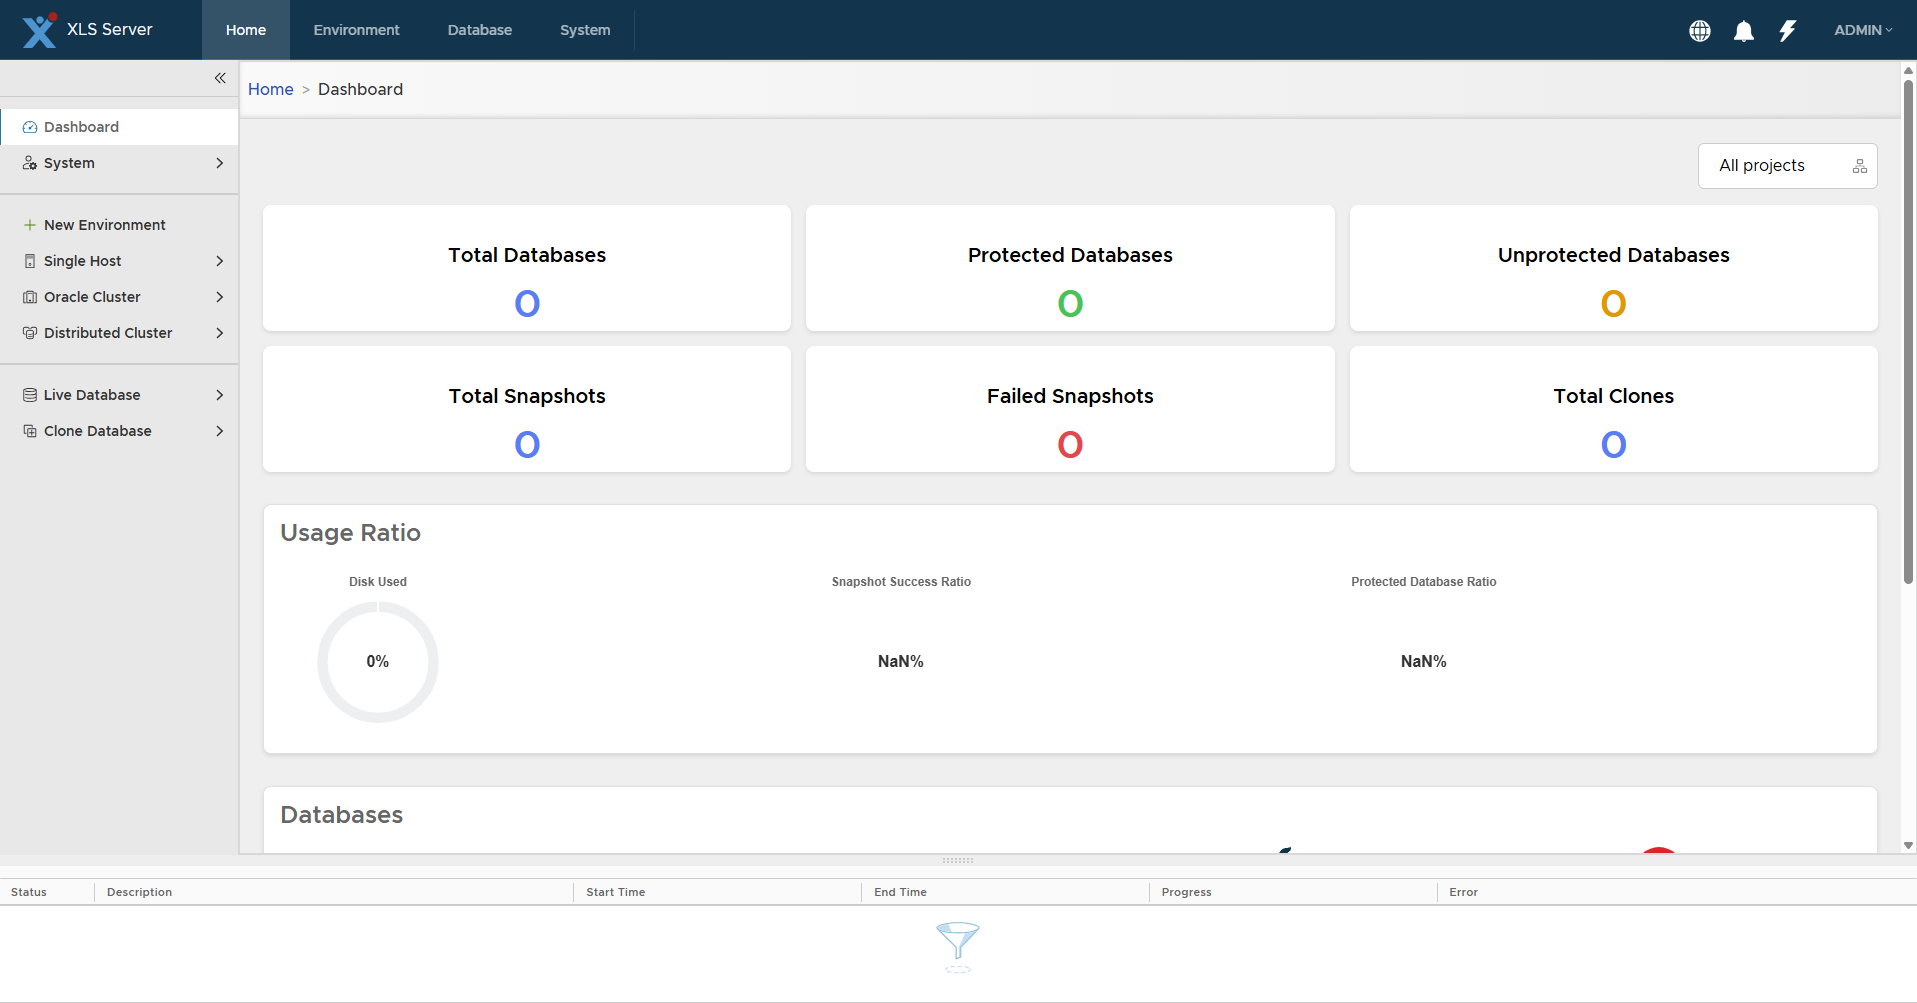
Task: Click the New Environment plus icon
Action: [30, 225]
